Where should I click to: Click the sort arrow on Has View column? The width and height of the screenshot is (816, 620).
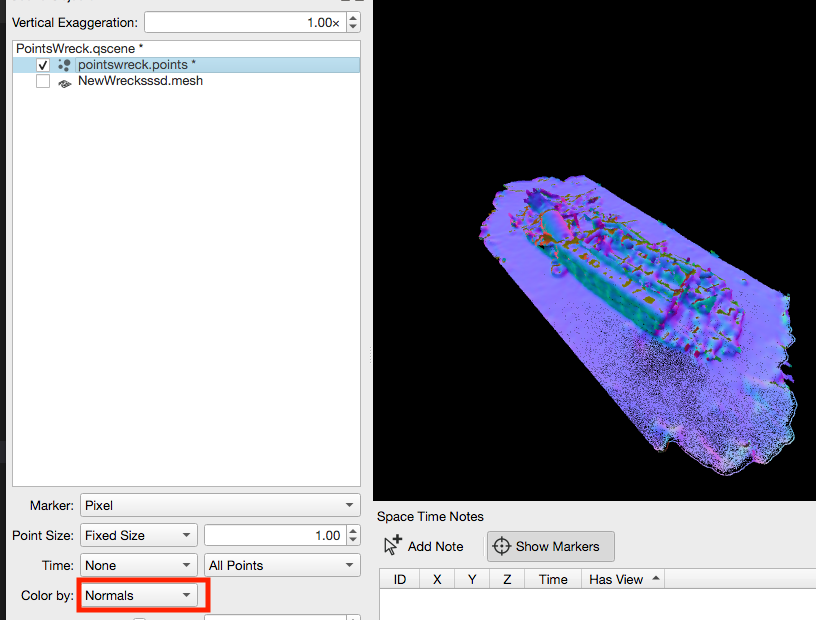(656, 579)
